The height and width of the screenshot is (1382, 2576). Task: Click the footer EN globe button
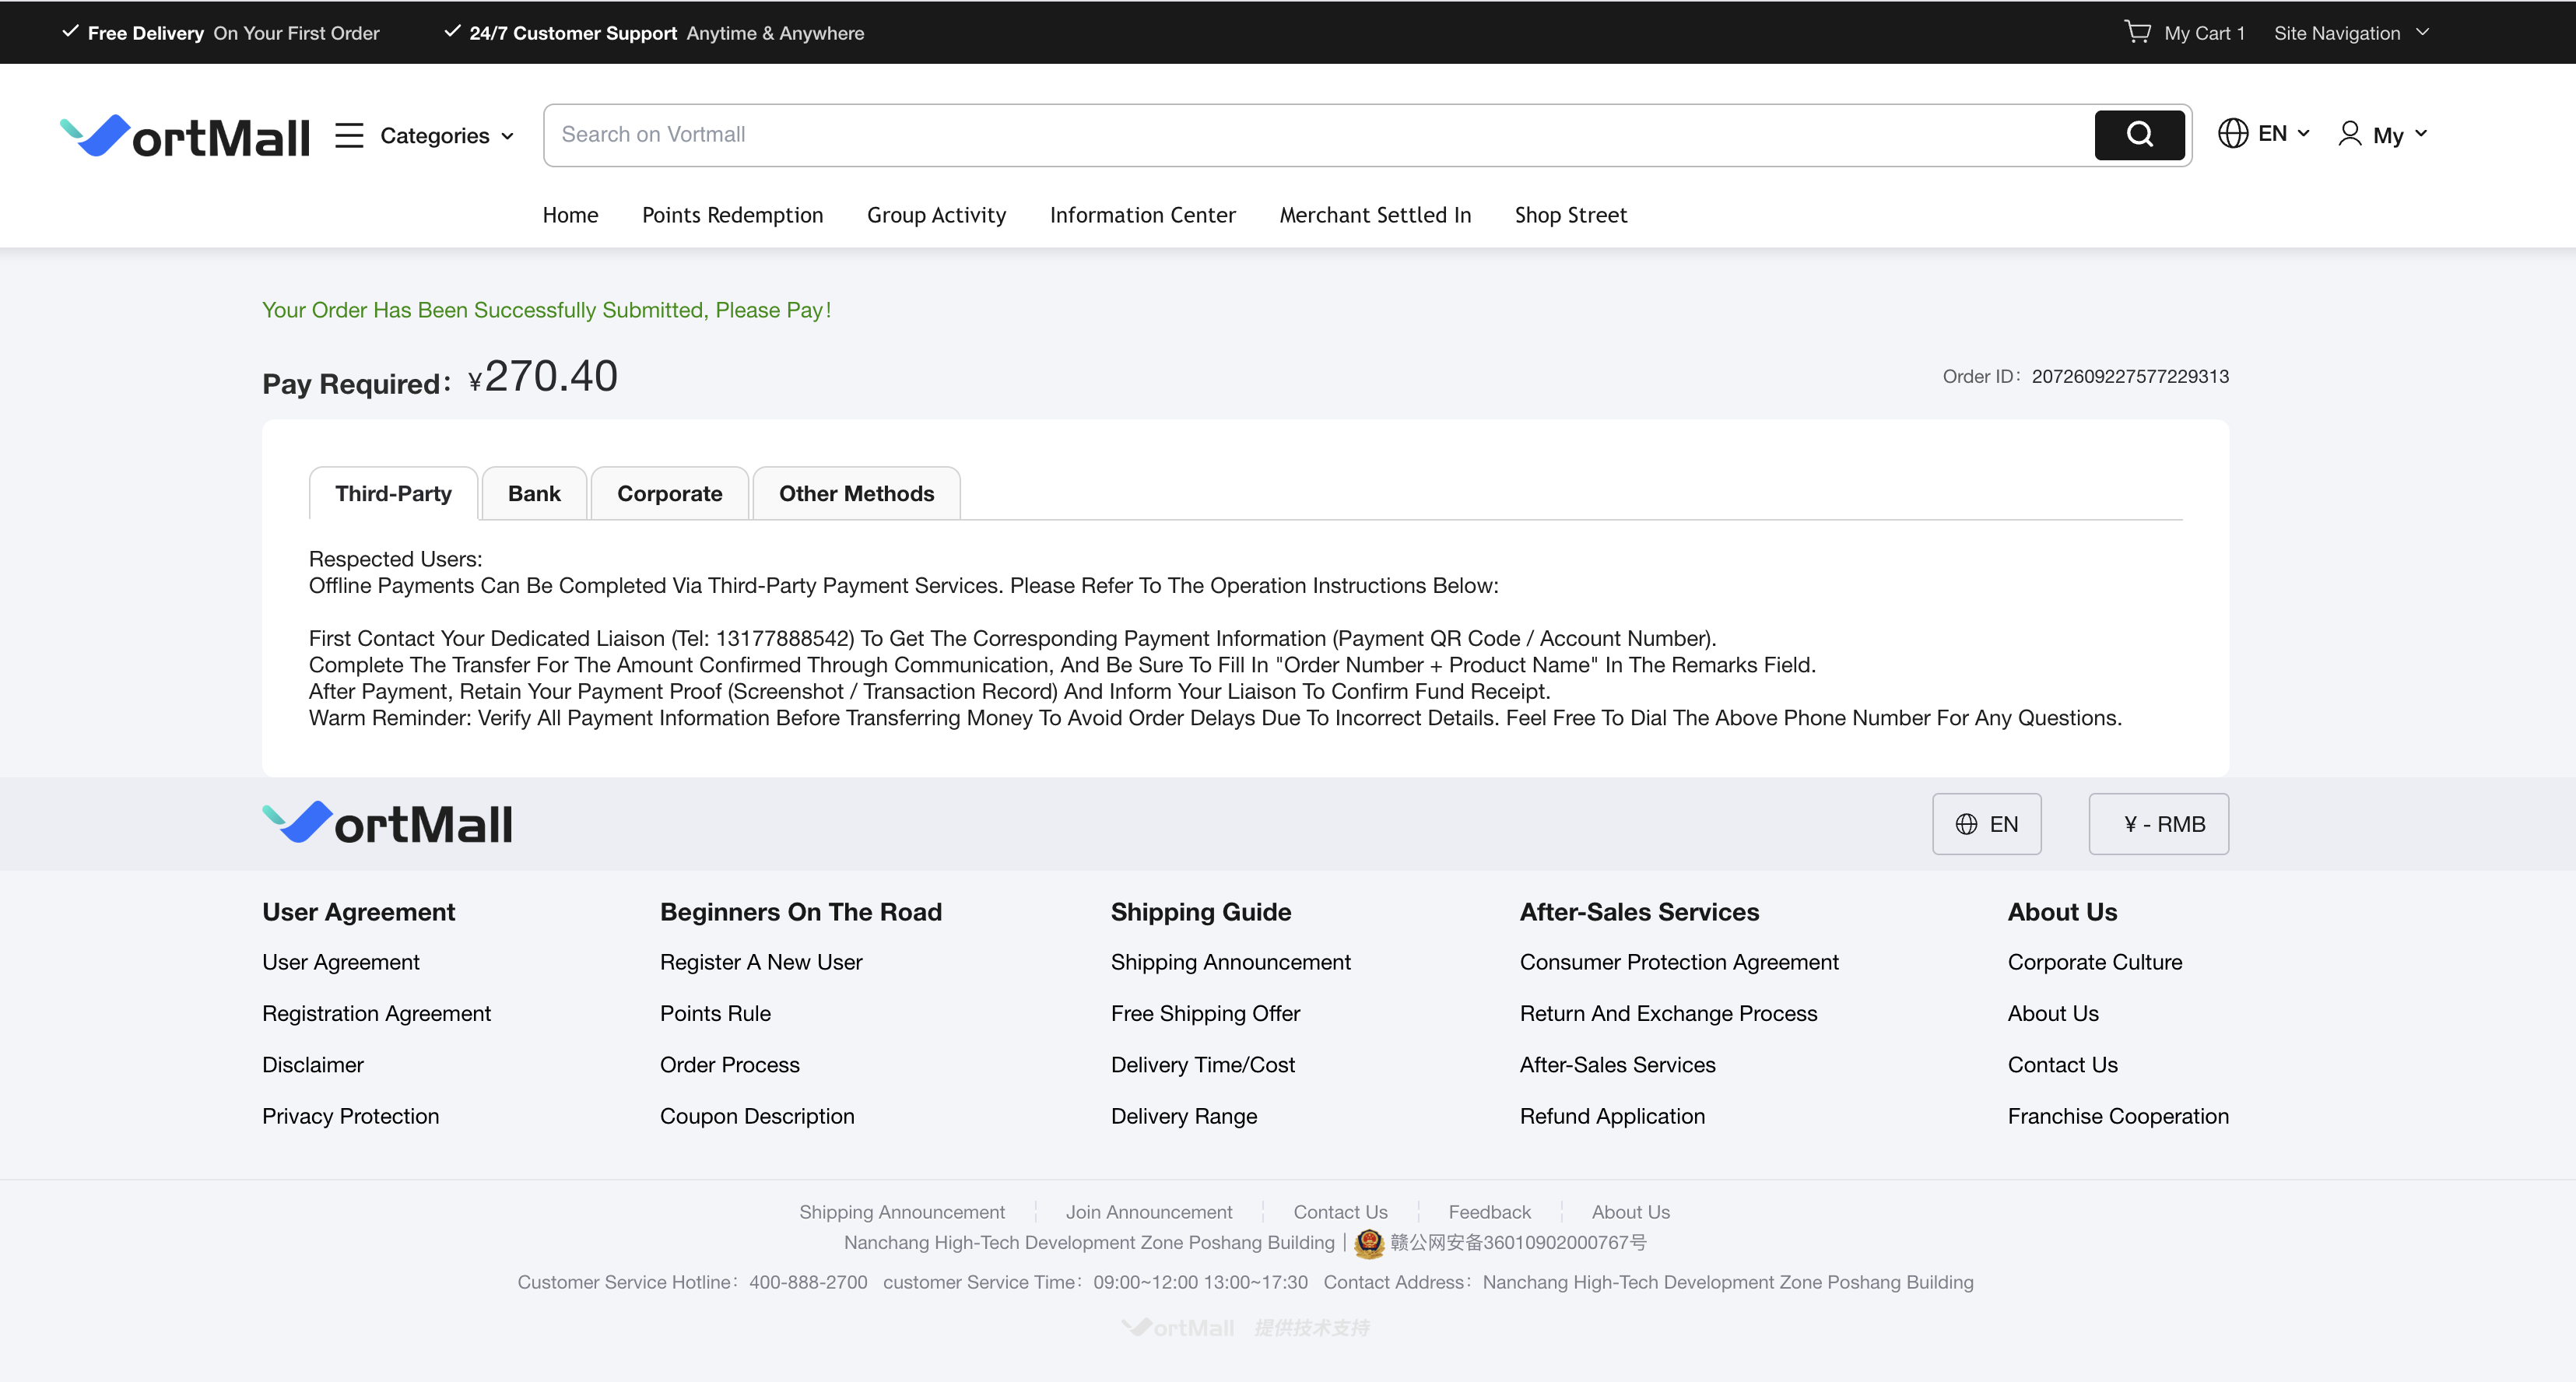1986,824
